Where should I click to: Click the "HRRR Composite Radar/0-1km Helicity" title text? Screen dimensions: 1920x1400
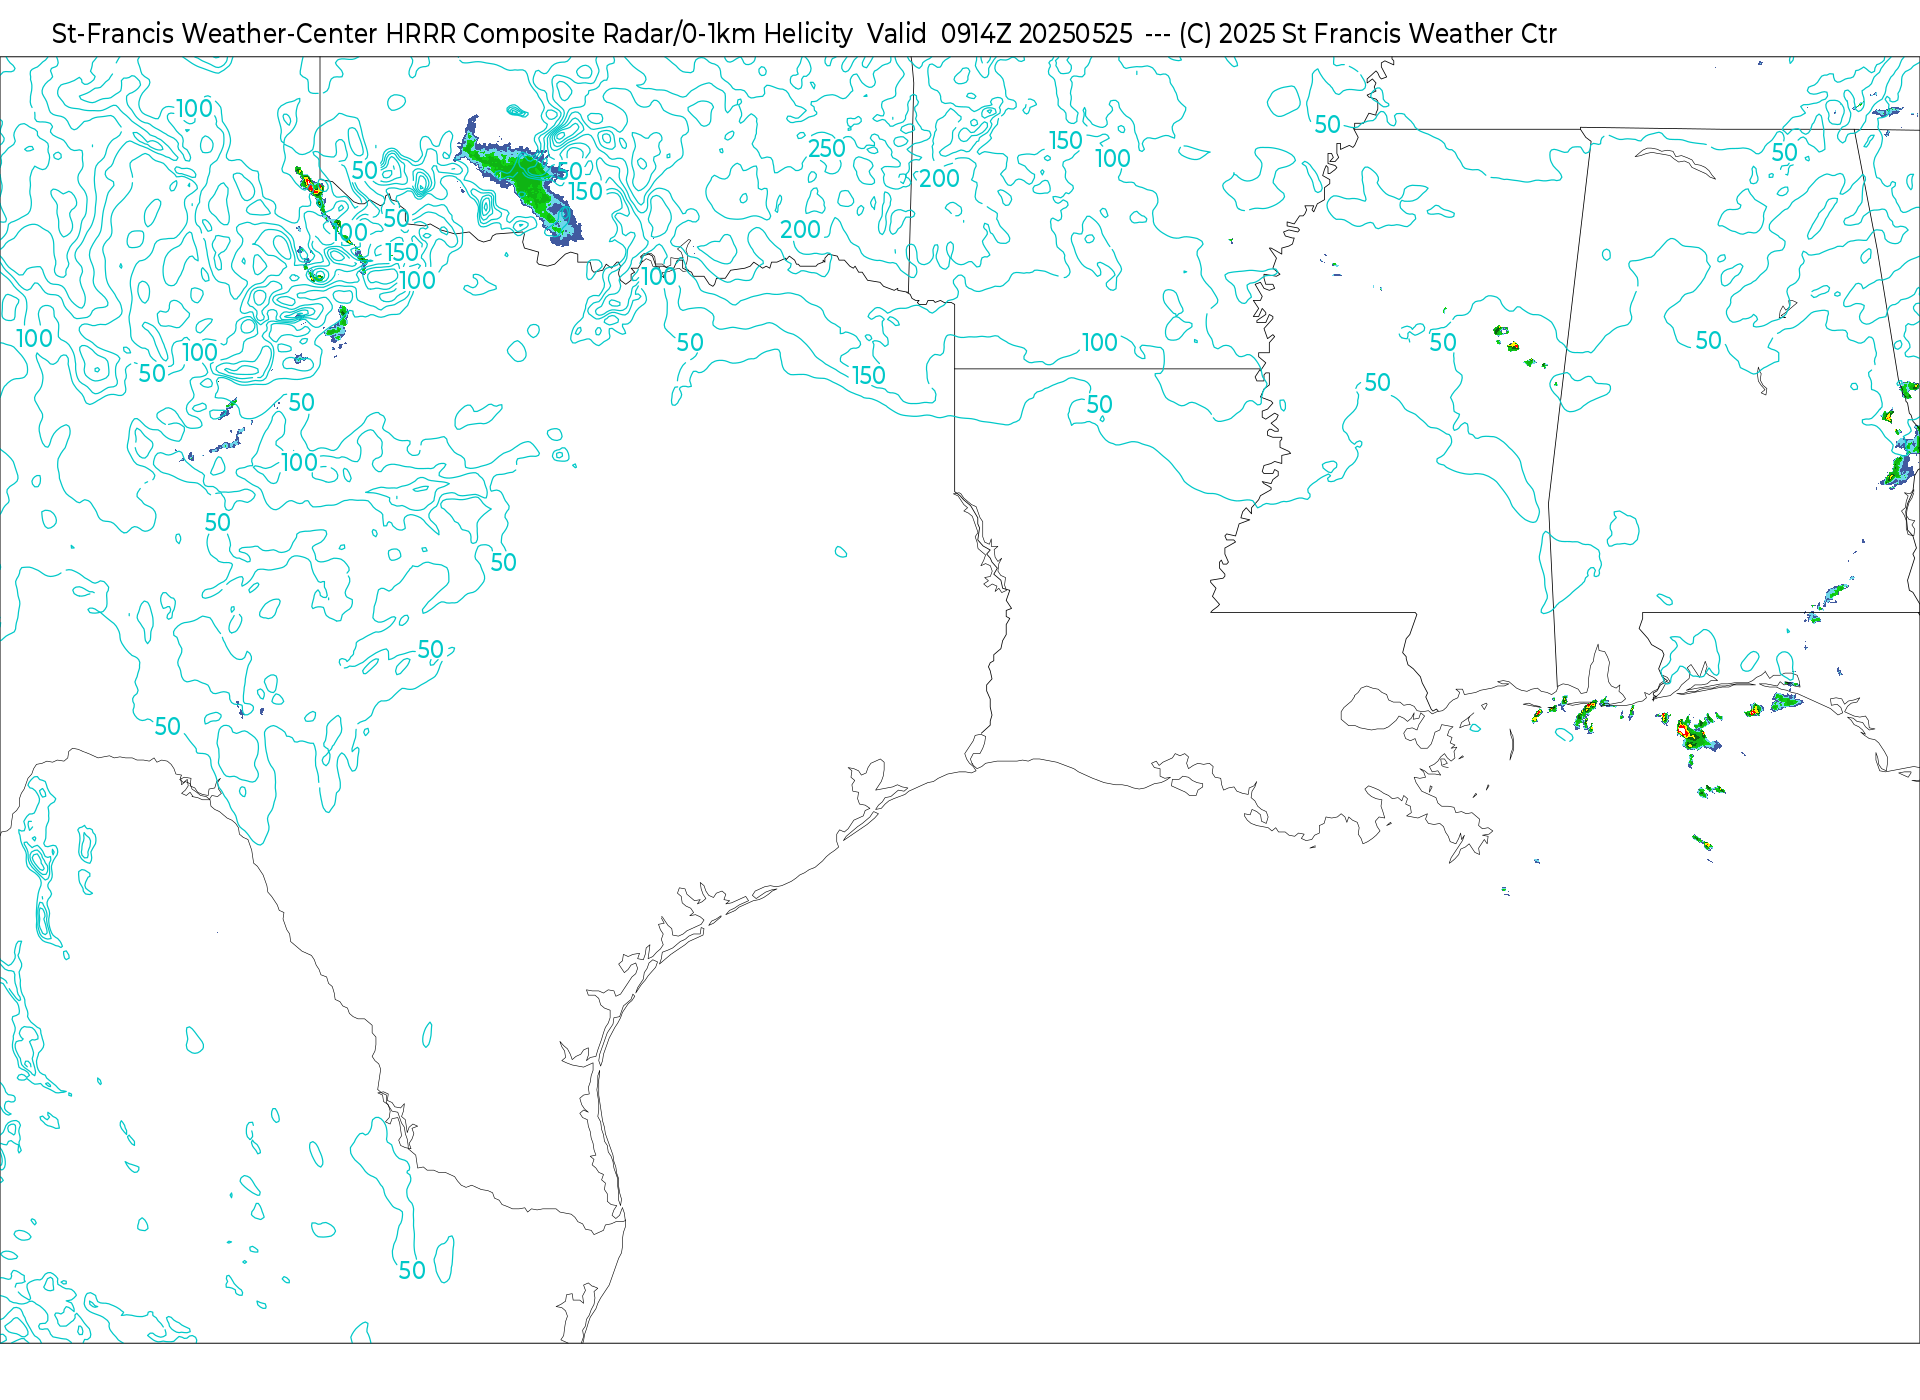coord(619,34)
